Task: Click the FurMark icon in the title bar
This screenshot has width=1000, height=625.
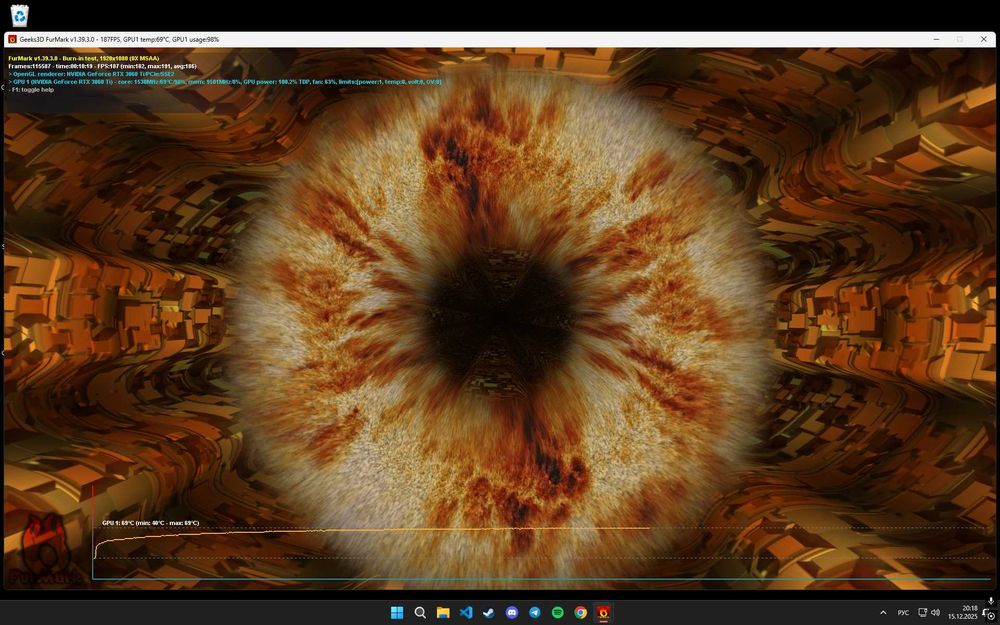Action: pyautogui.click(x=12, y=40)
